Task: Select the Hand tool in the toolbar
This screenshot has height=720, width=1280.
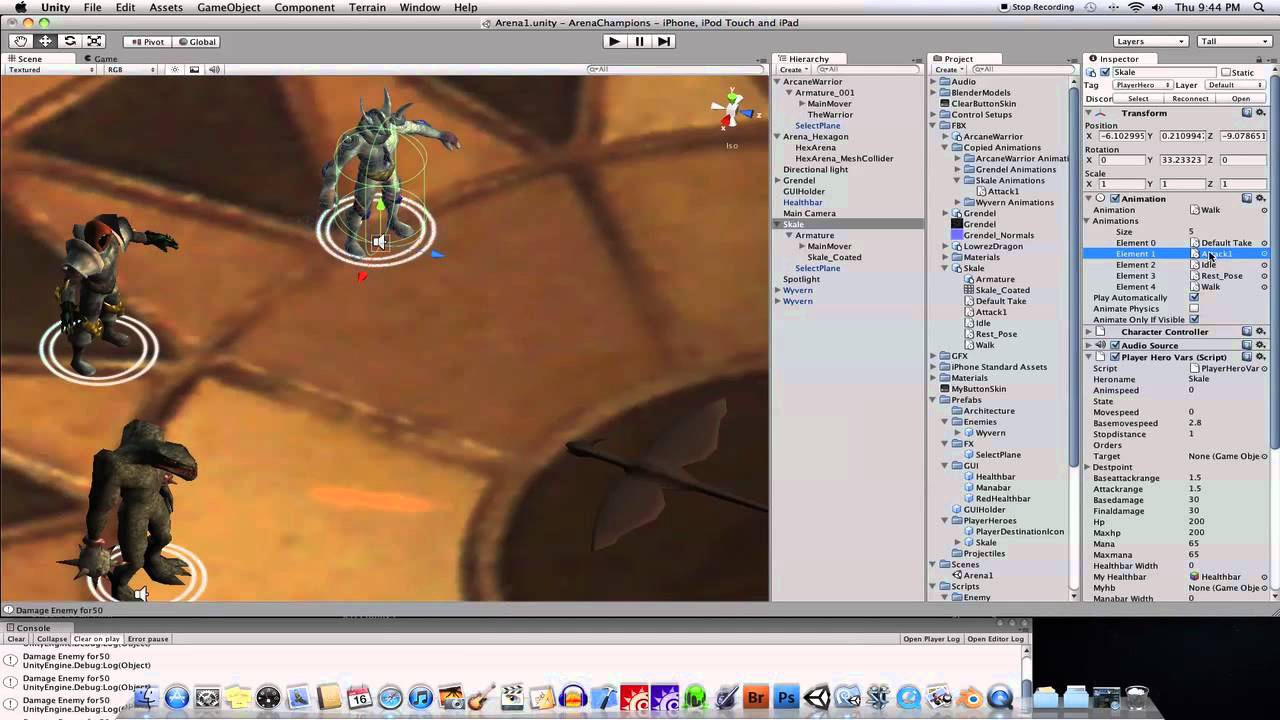Action: coord(19,41)
